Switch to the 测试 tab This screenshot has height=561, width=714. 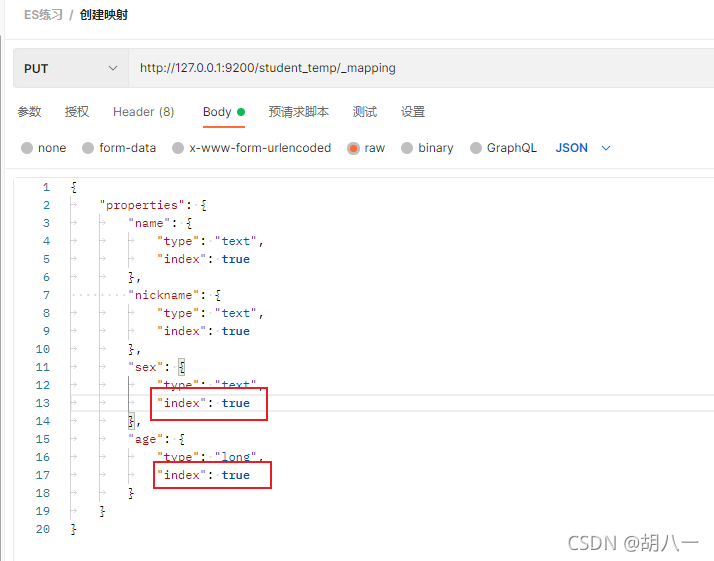(x=365, y=112)
